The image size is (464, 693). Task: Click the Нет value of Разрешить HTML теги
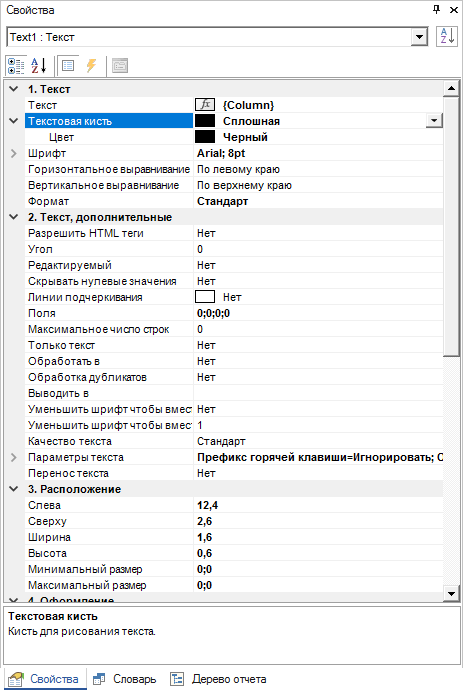206,233
